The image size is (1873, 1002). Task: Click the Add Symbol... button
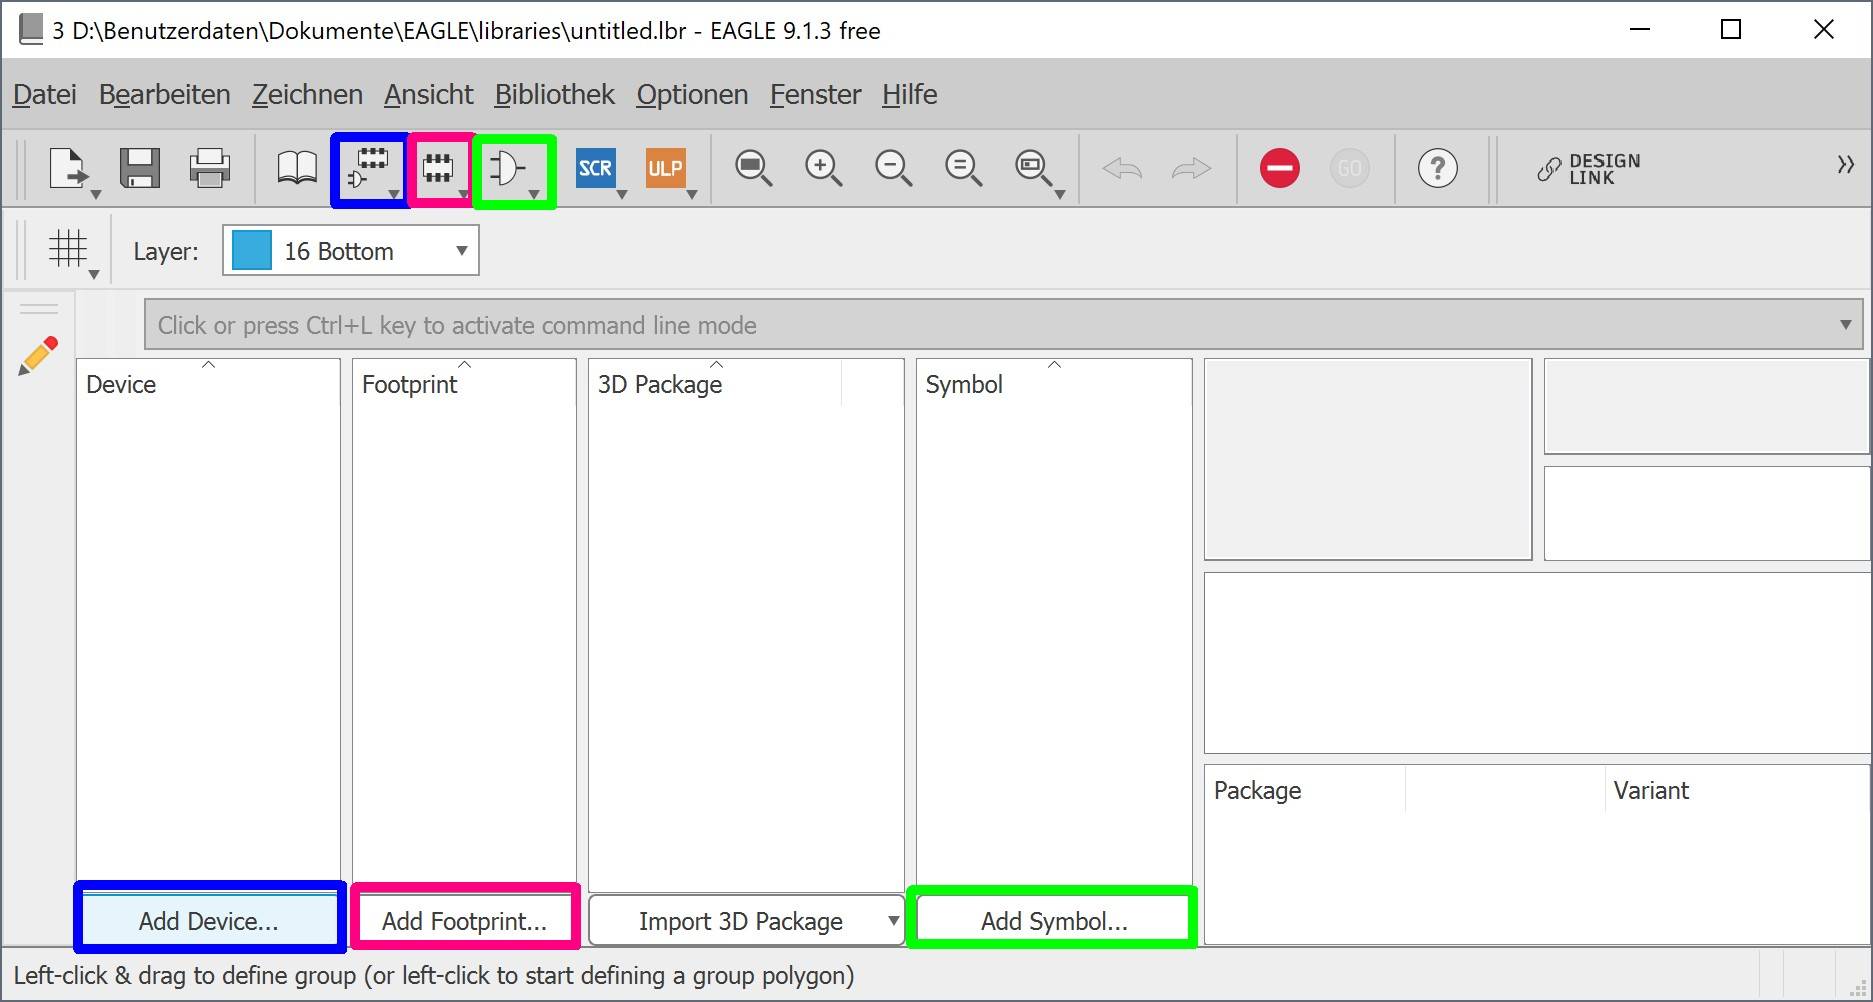coord(1053,921)
